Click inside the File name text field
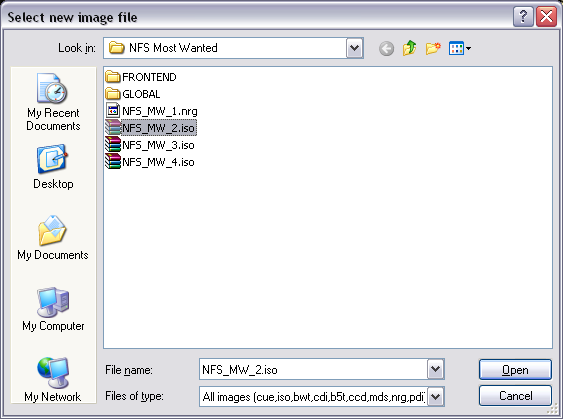The height and width of the screenshot is (419, 563). coord(313,369)
